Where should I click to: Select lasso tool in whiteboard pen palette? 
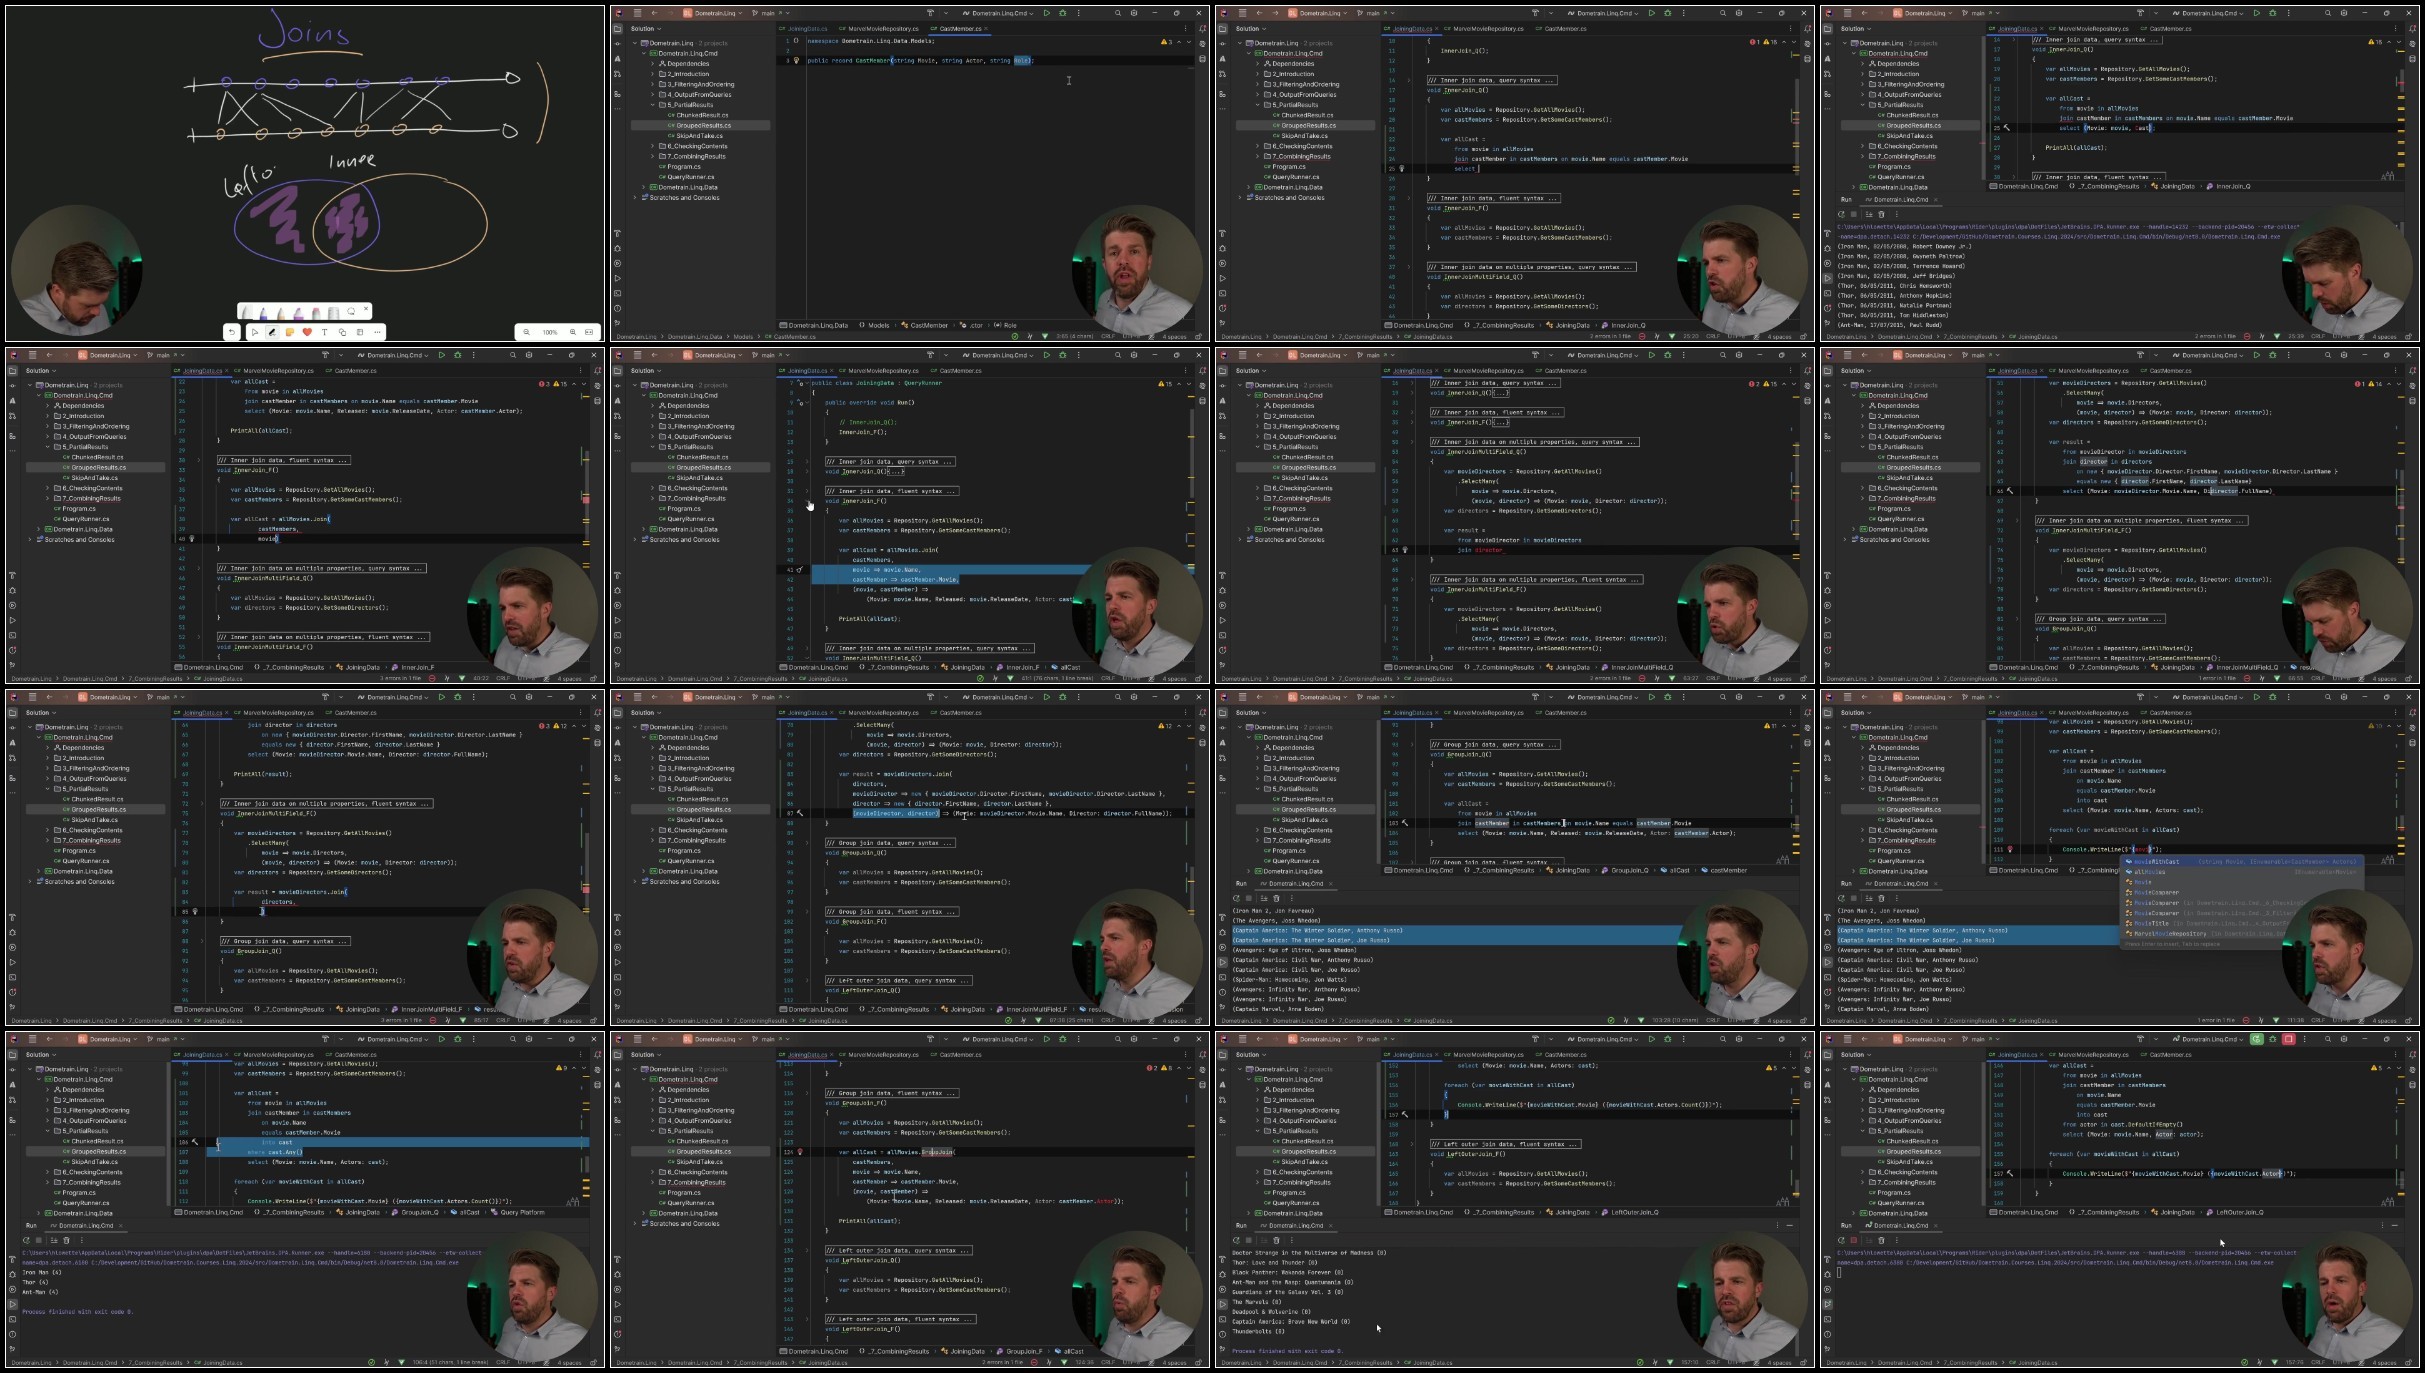(x=351, y=312)
